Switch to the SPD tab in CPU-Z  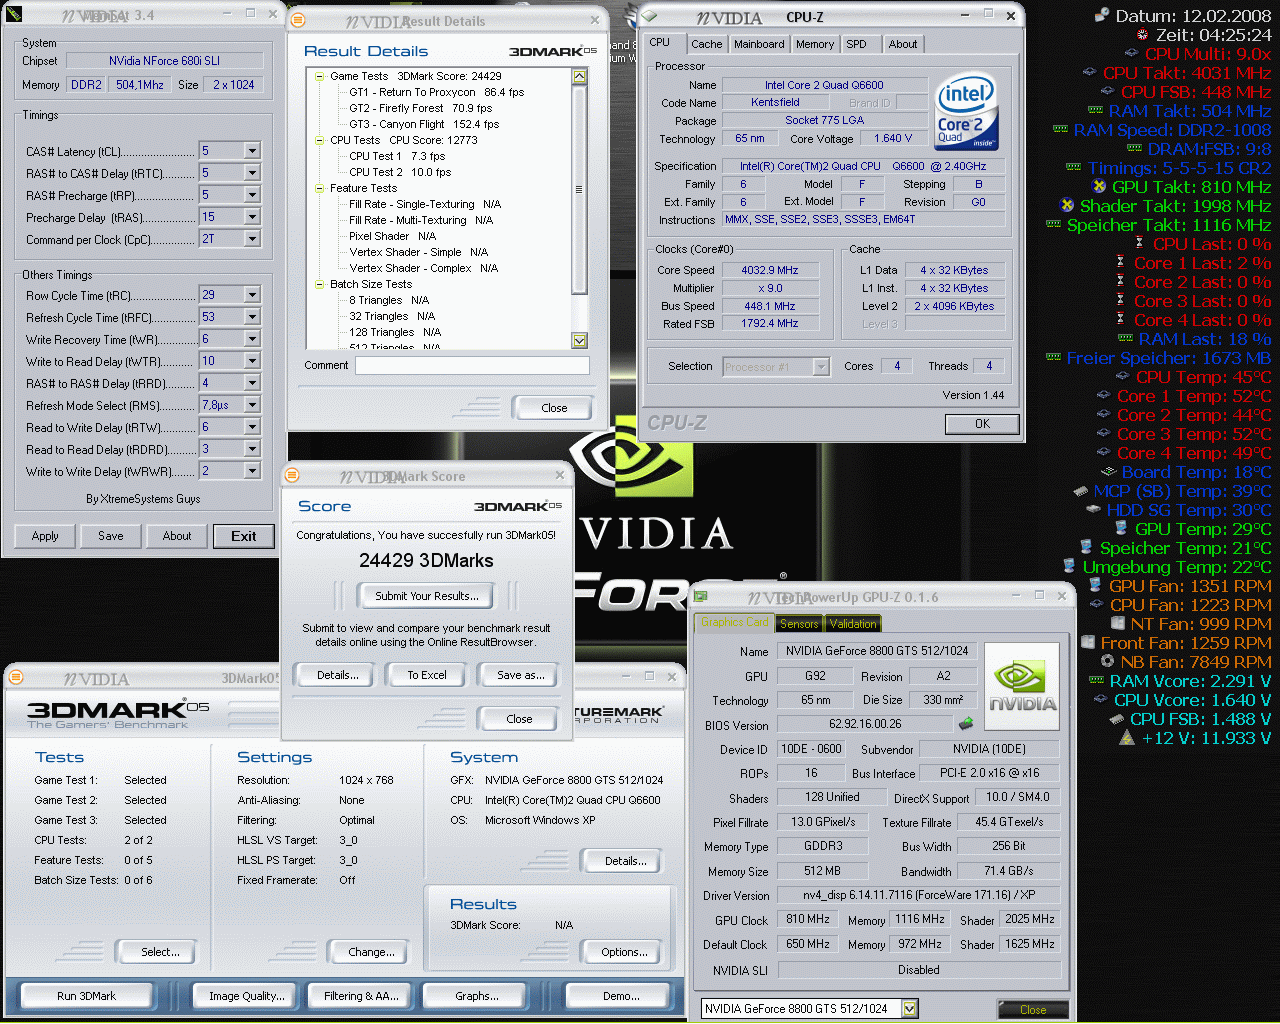856,44
